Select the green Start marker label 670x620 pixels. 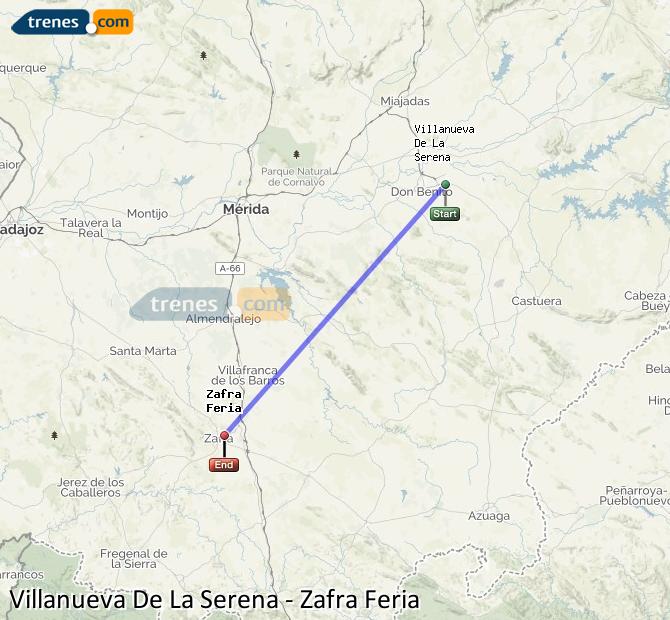pos(445,214)
